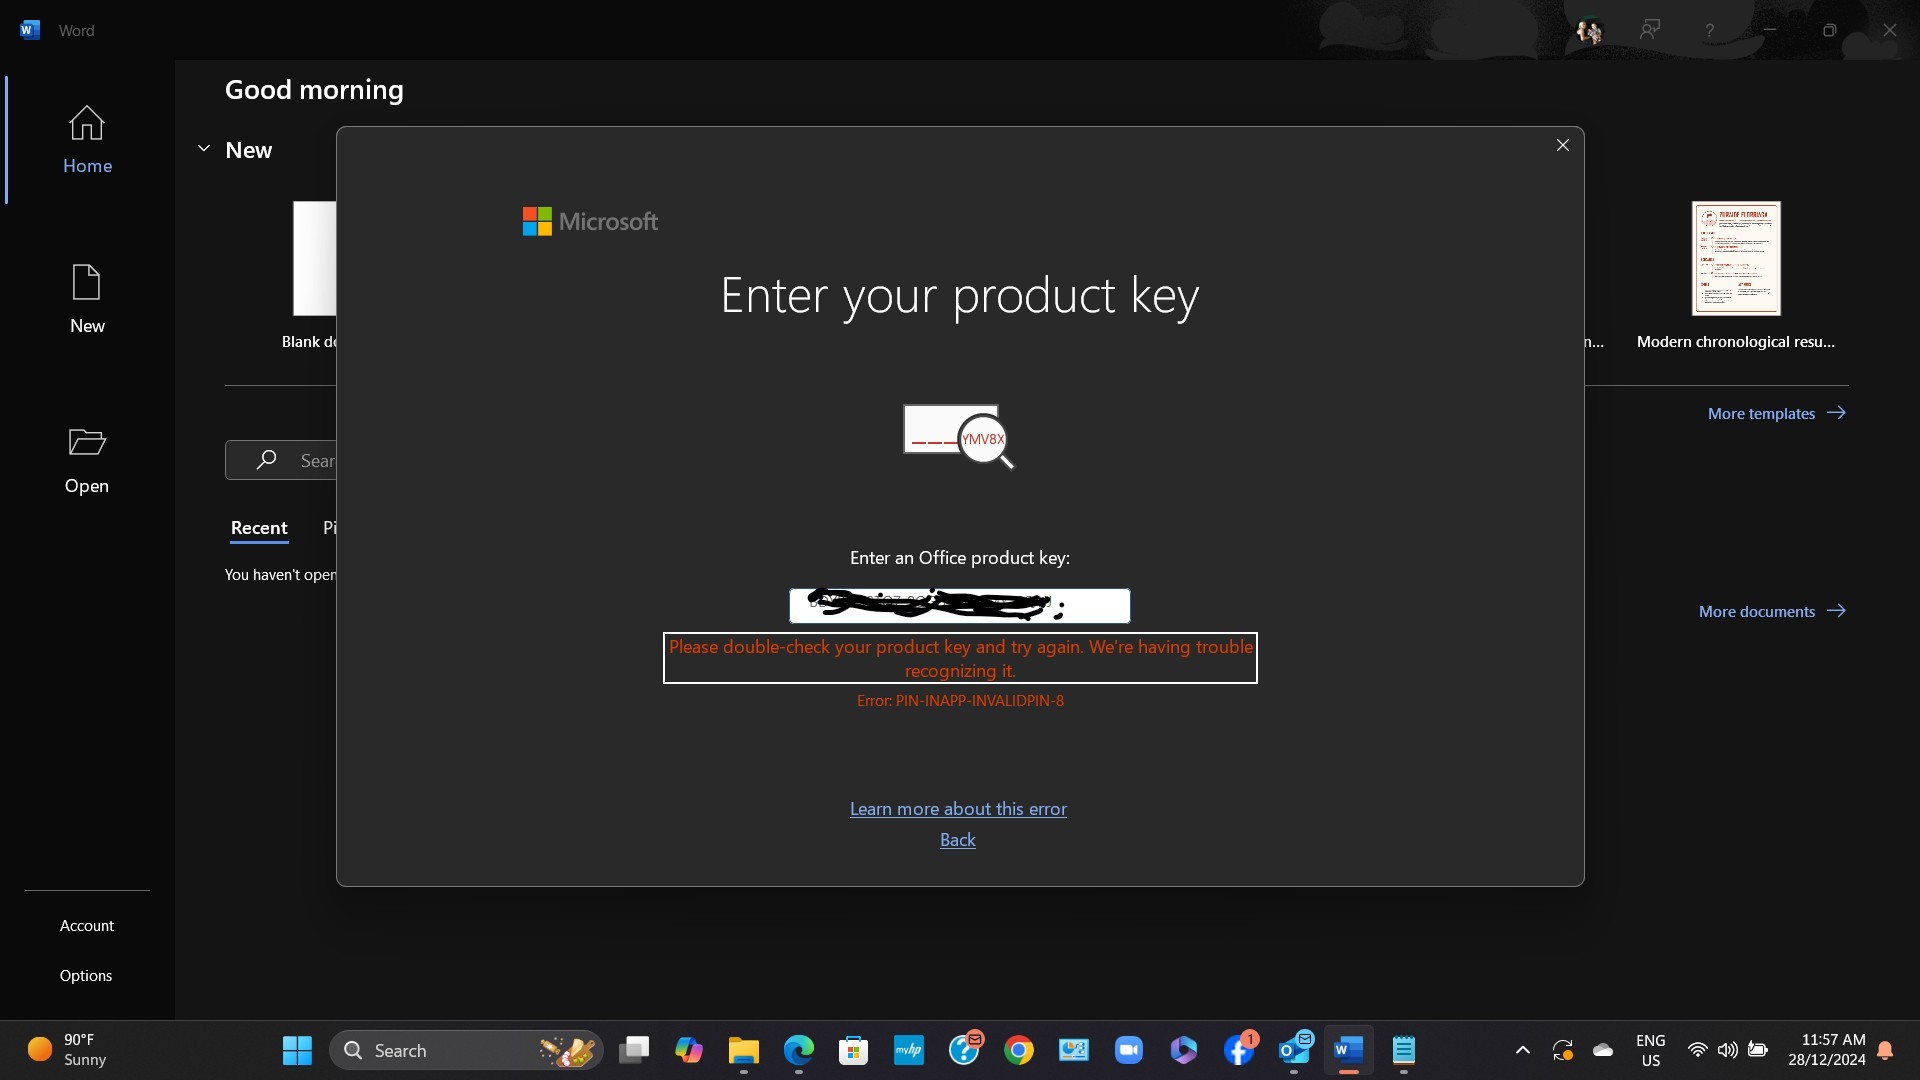Image resolution: width=1920 pixels, height=1080 pixels.
Task: Open the Microsoft 365 app on taskbar
Action: pos(1184,1051)
